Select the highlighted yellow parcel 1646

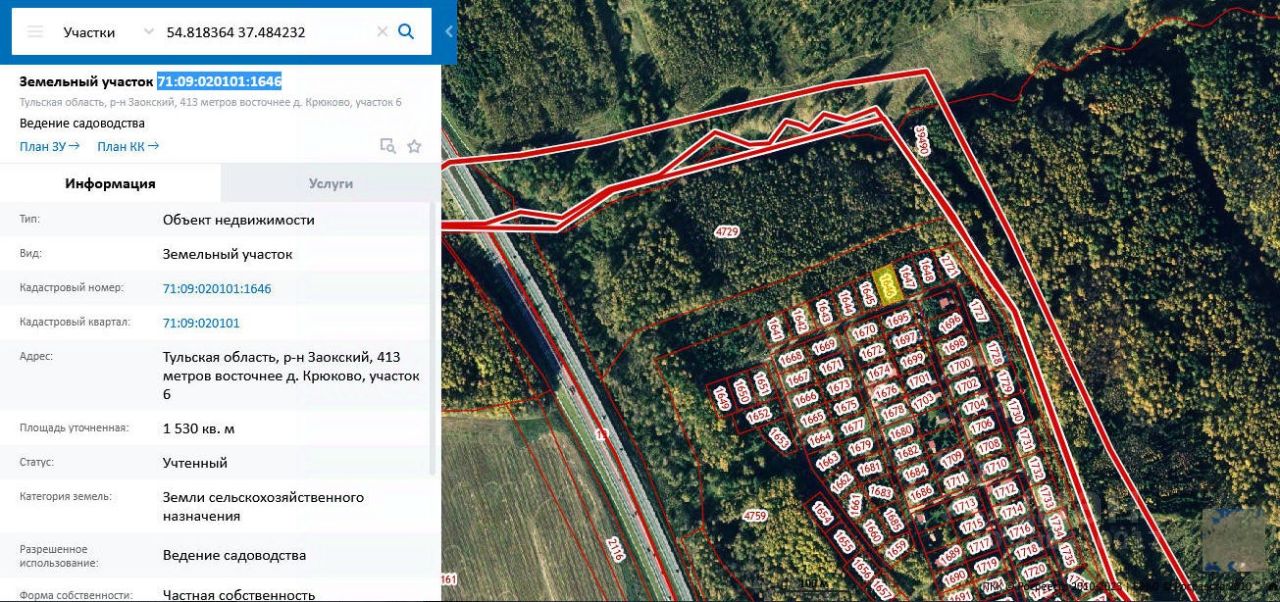click(887, 284)
